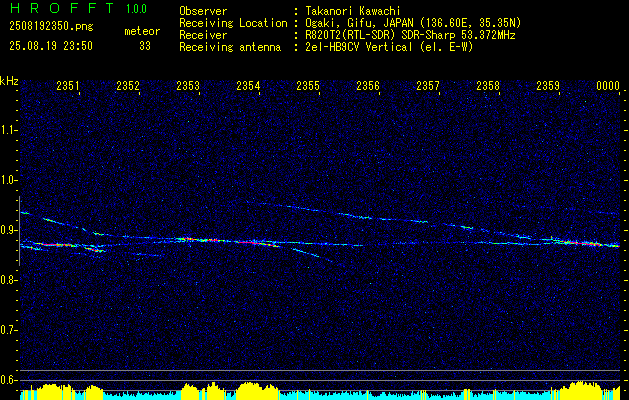
Task: Click the HROFFT program title text
Action: click(62, 8)
